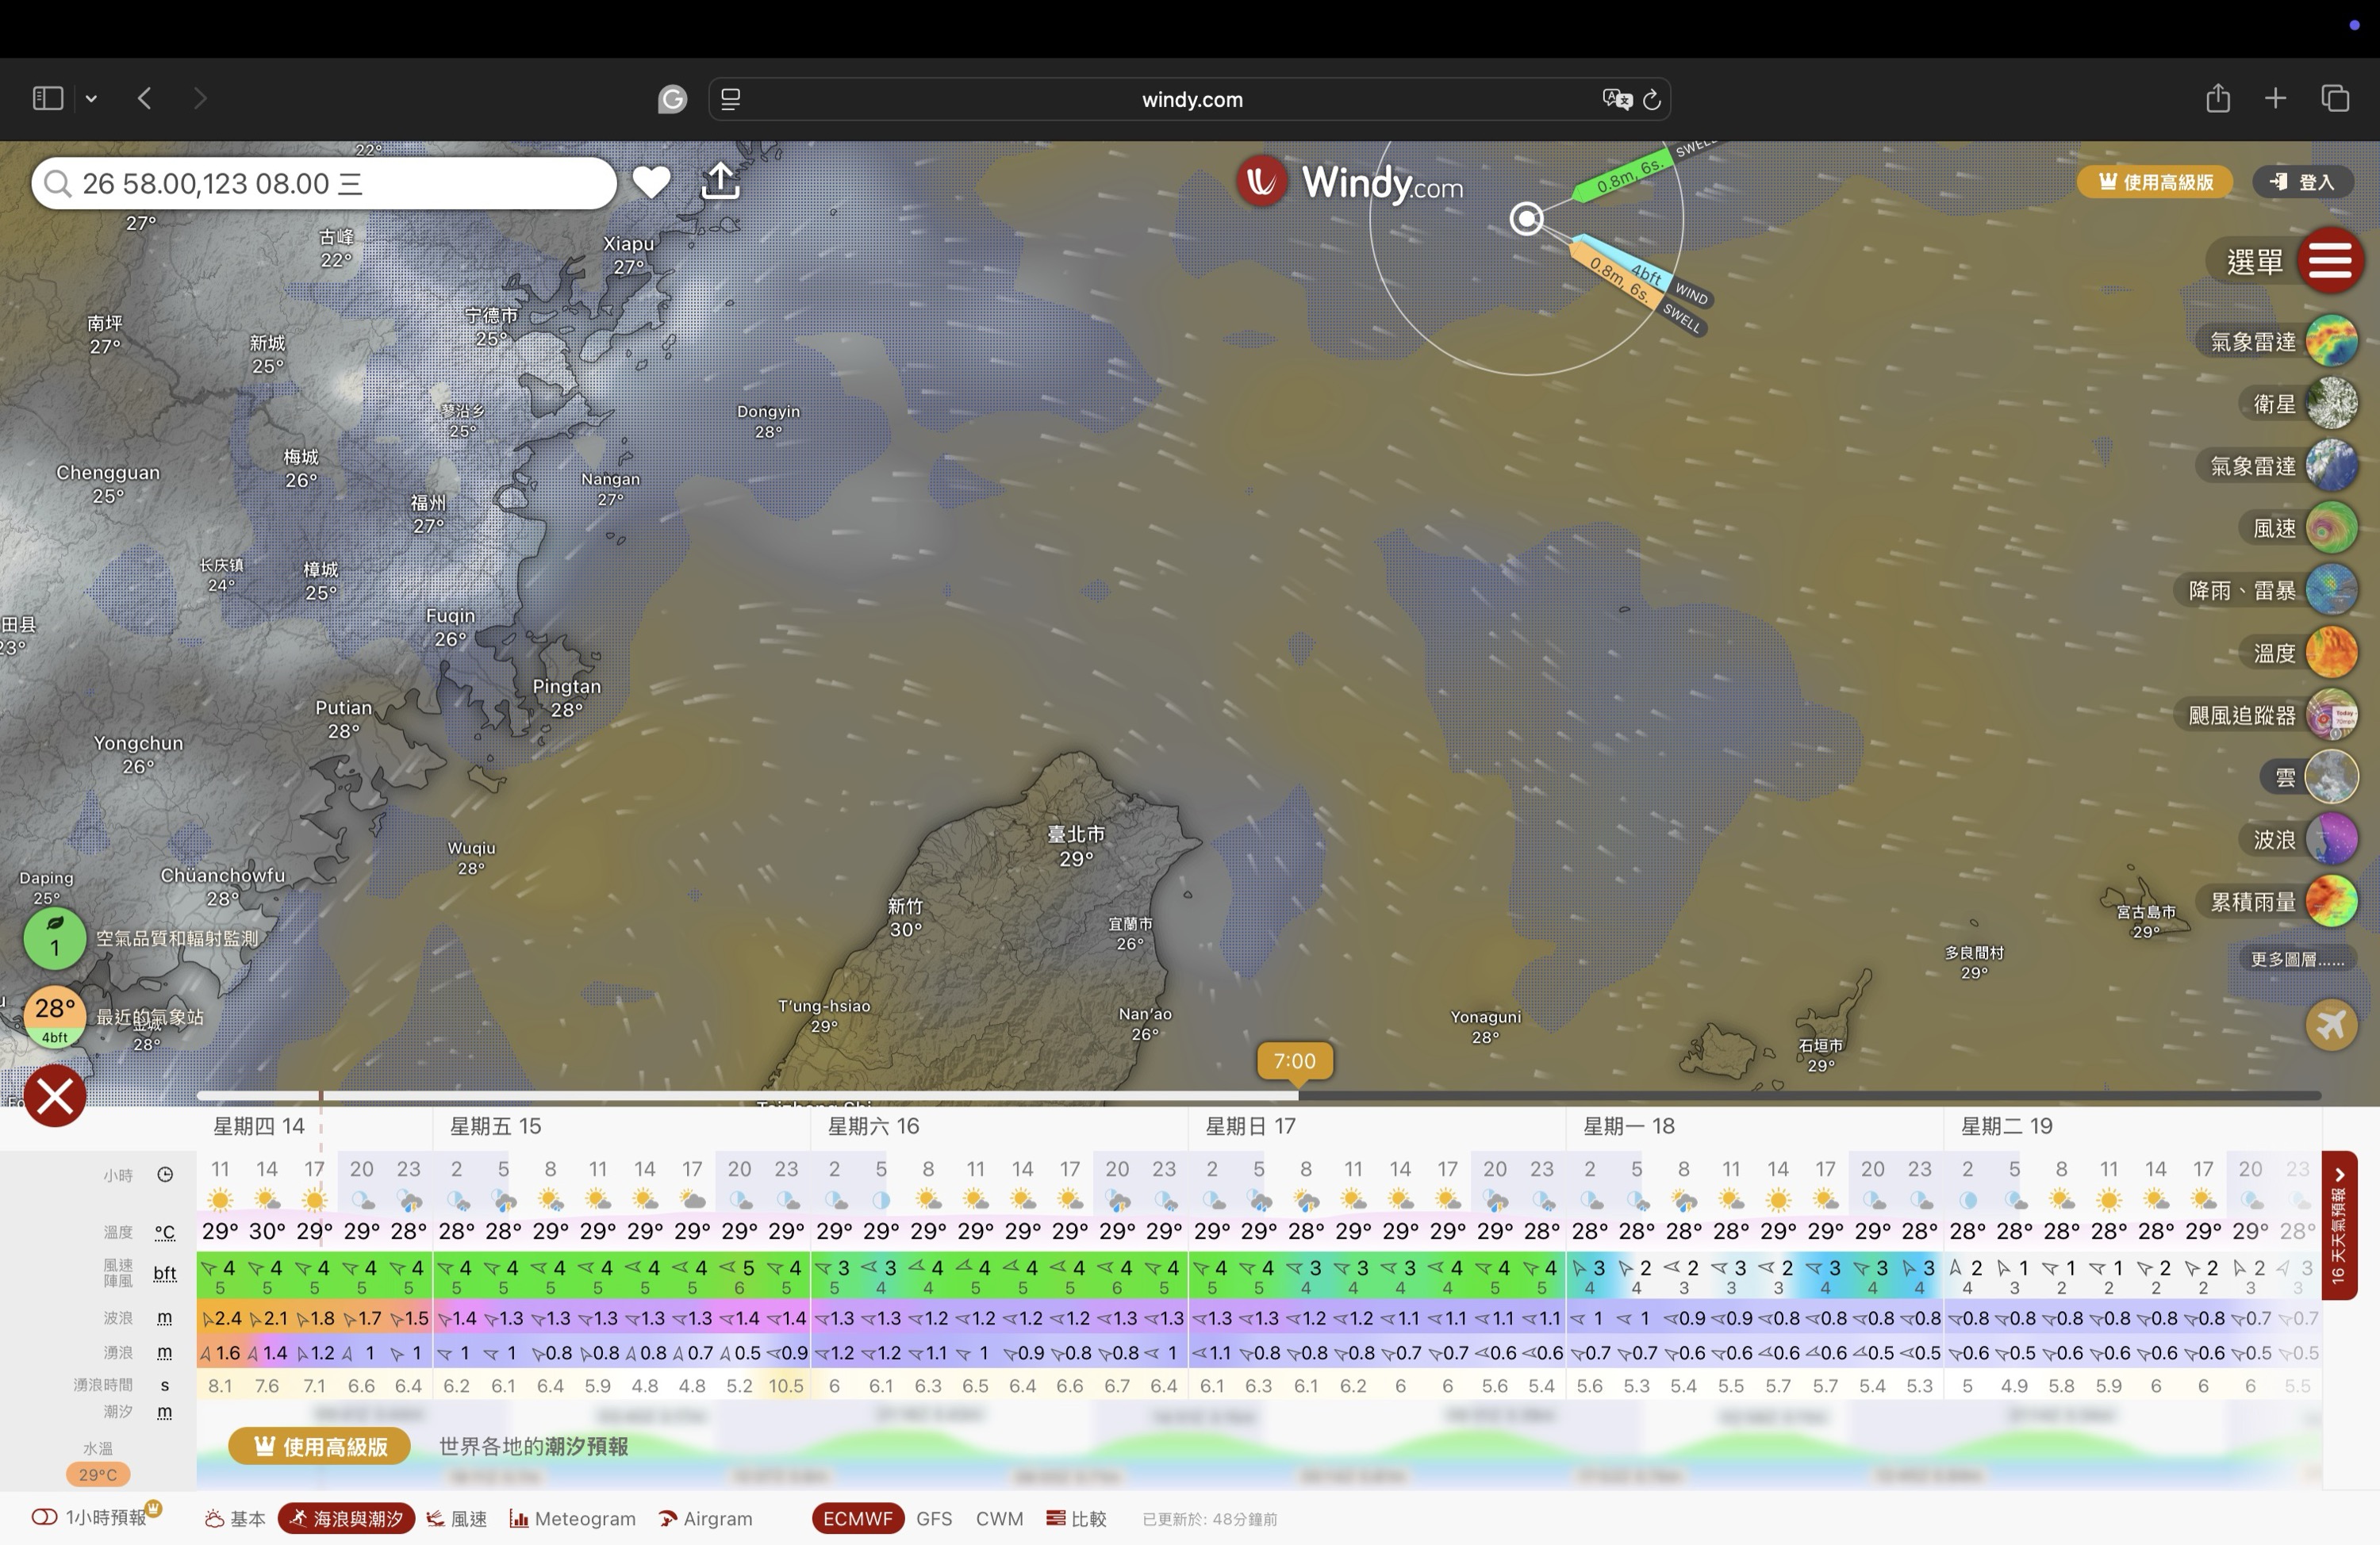Switch to the Meteogram tab
The height and width of the screenshot is (1545, 2380).
(x=572, y=1518)
